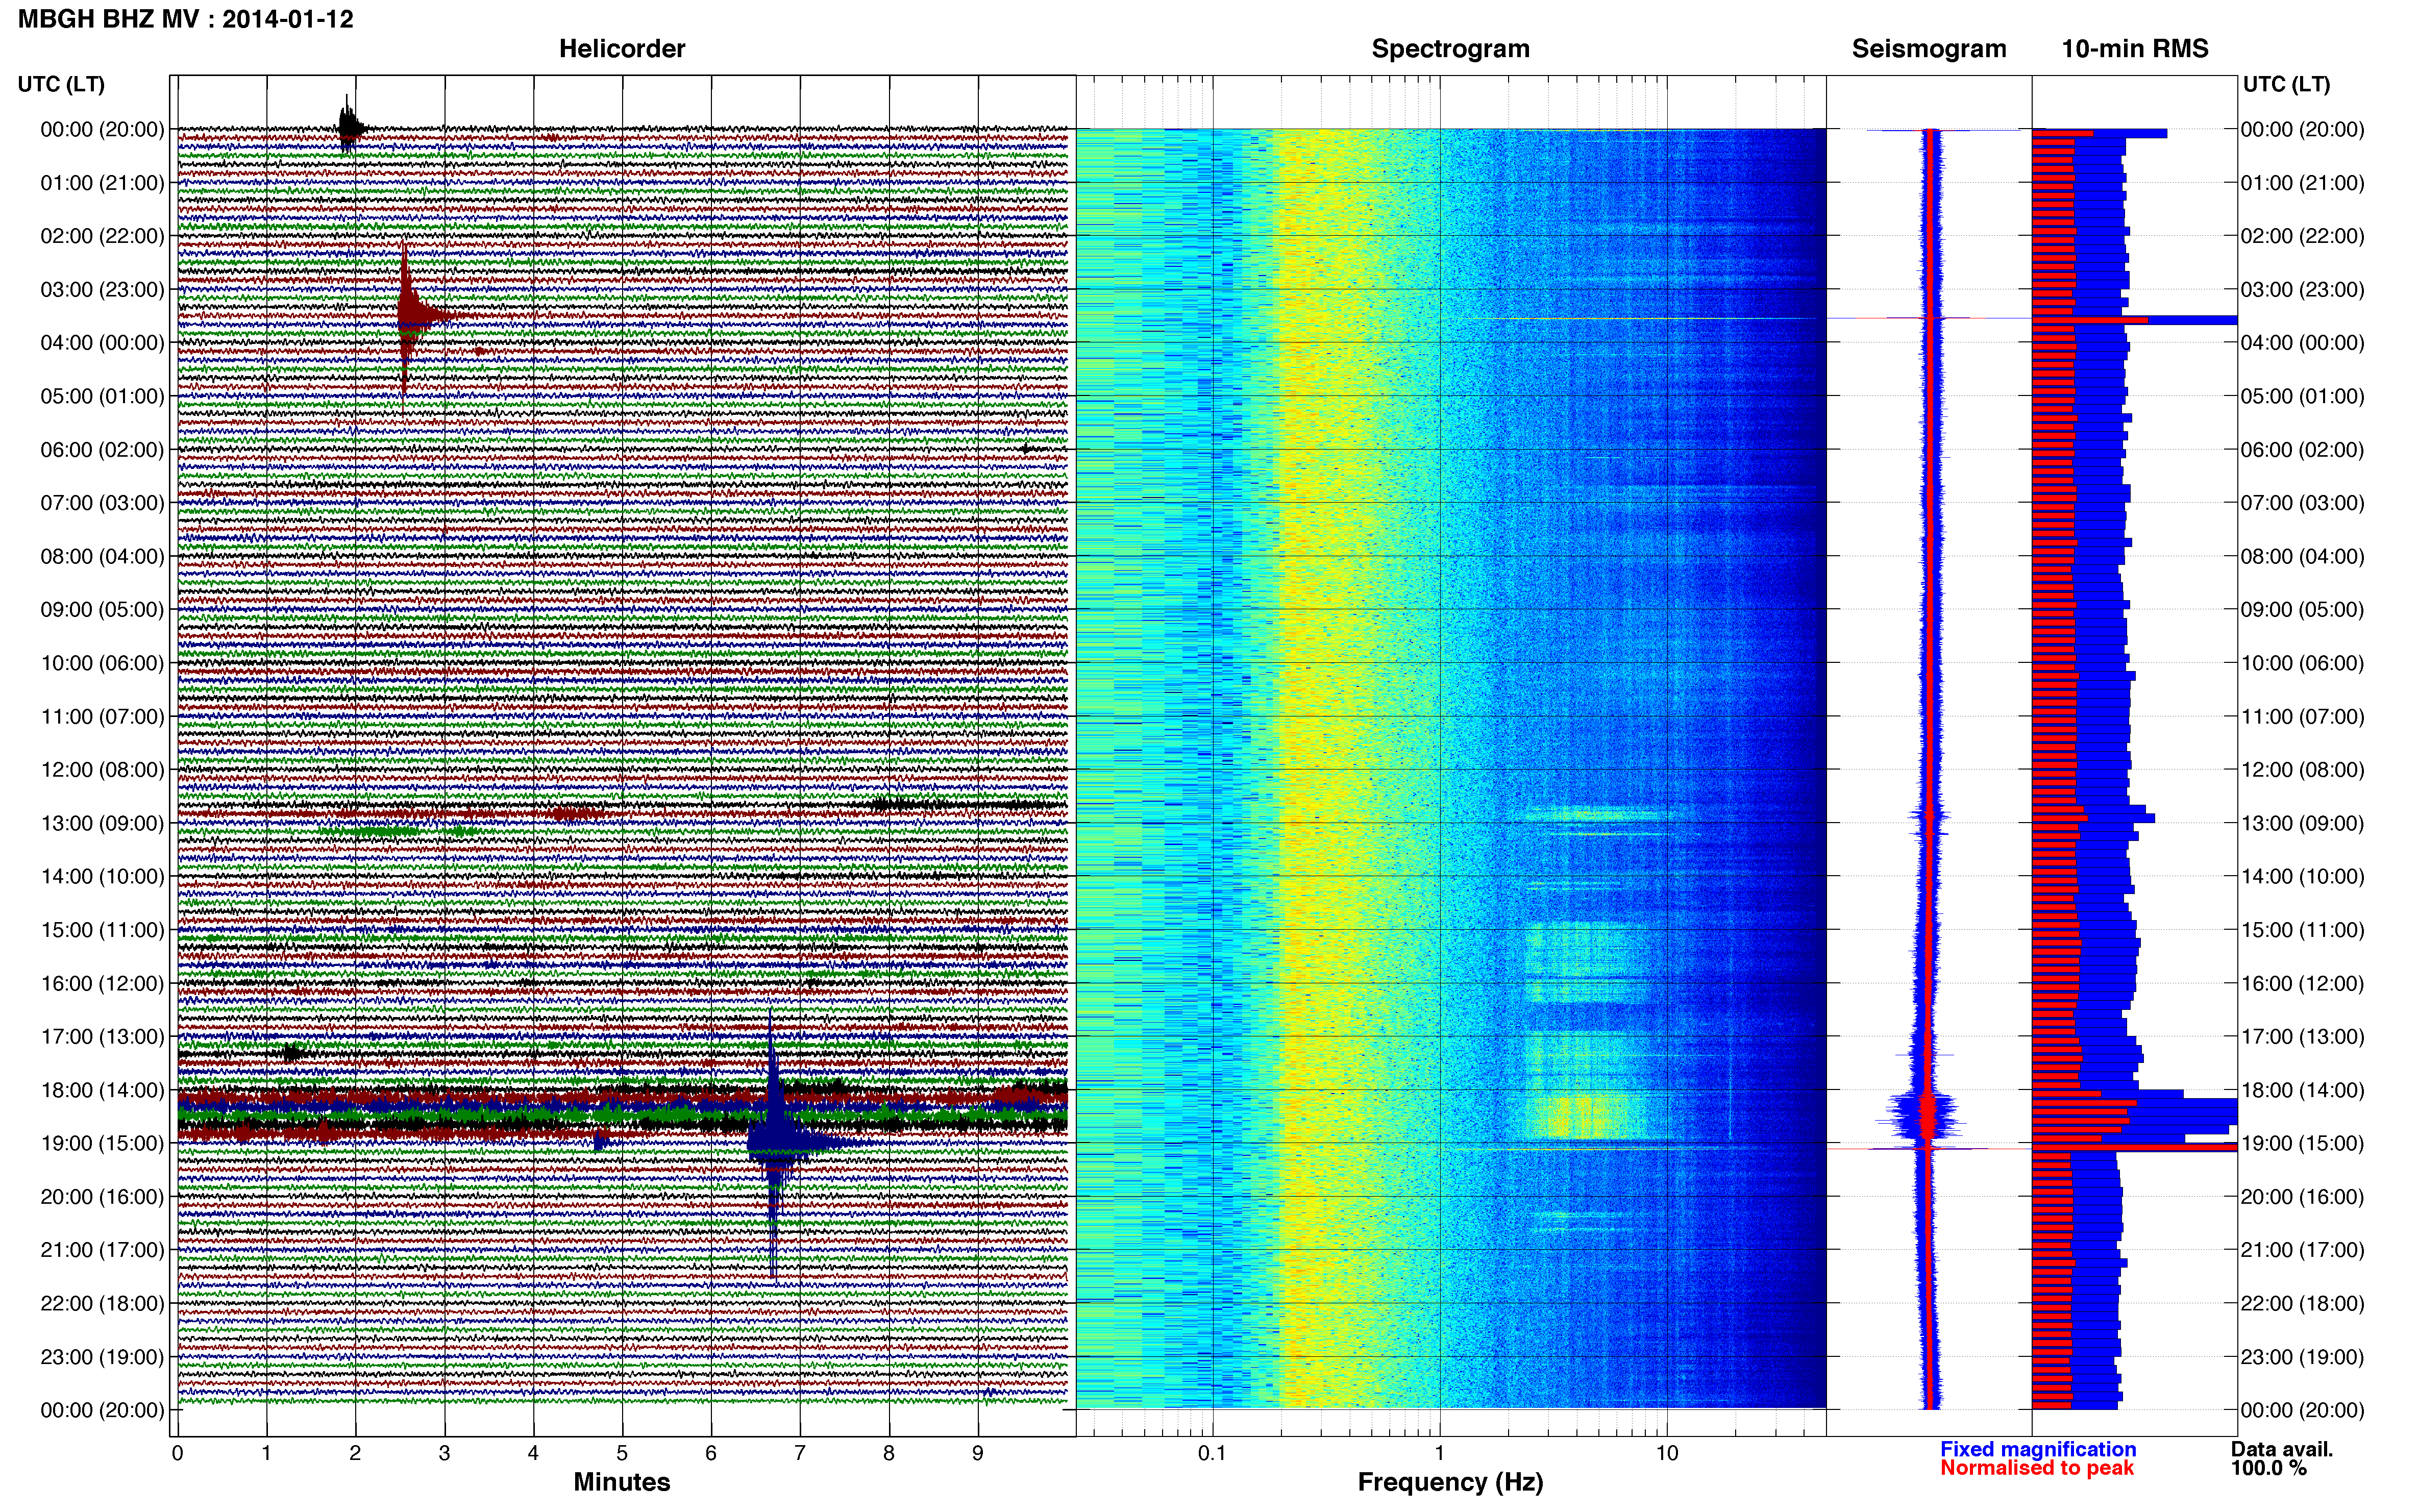Click the Frequency (Hz) axis title
Screen dimensions: 2419x1512
1450,1482
